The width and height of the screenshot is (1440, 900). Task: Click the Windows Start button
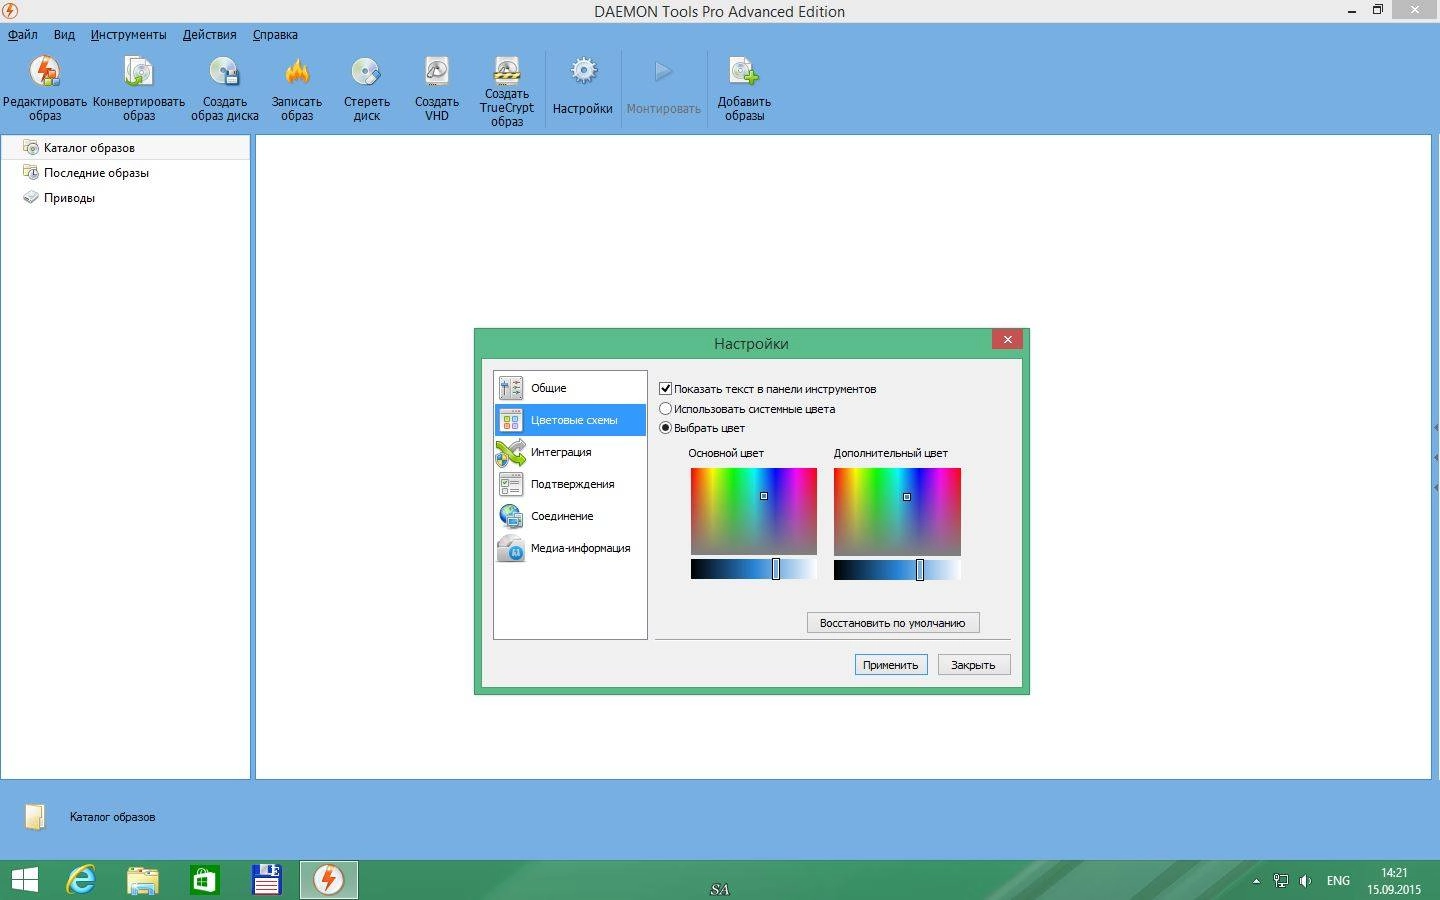coord(24,880)
